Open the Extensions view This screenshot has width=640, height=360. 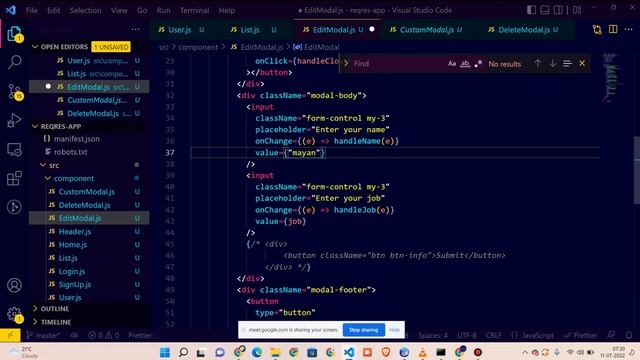(x=14, y=178)
